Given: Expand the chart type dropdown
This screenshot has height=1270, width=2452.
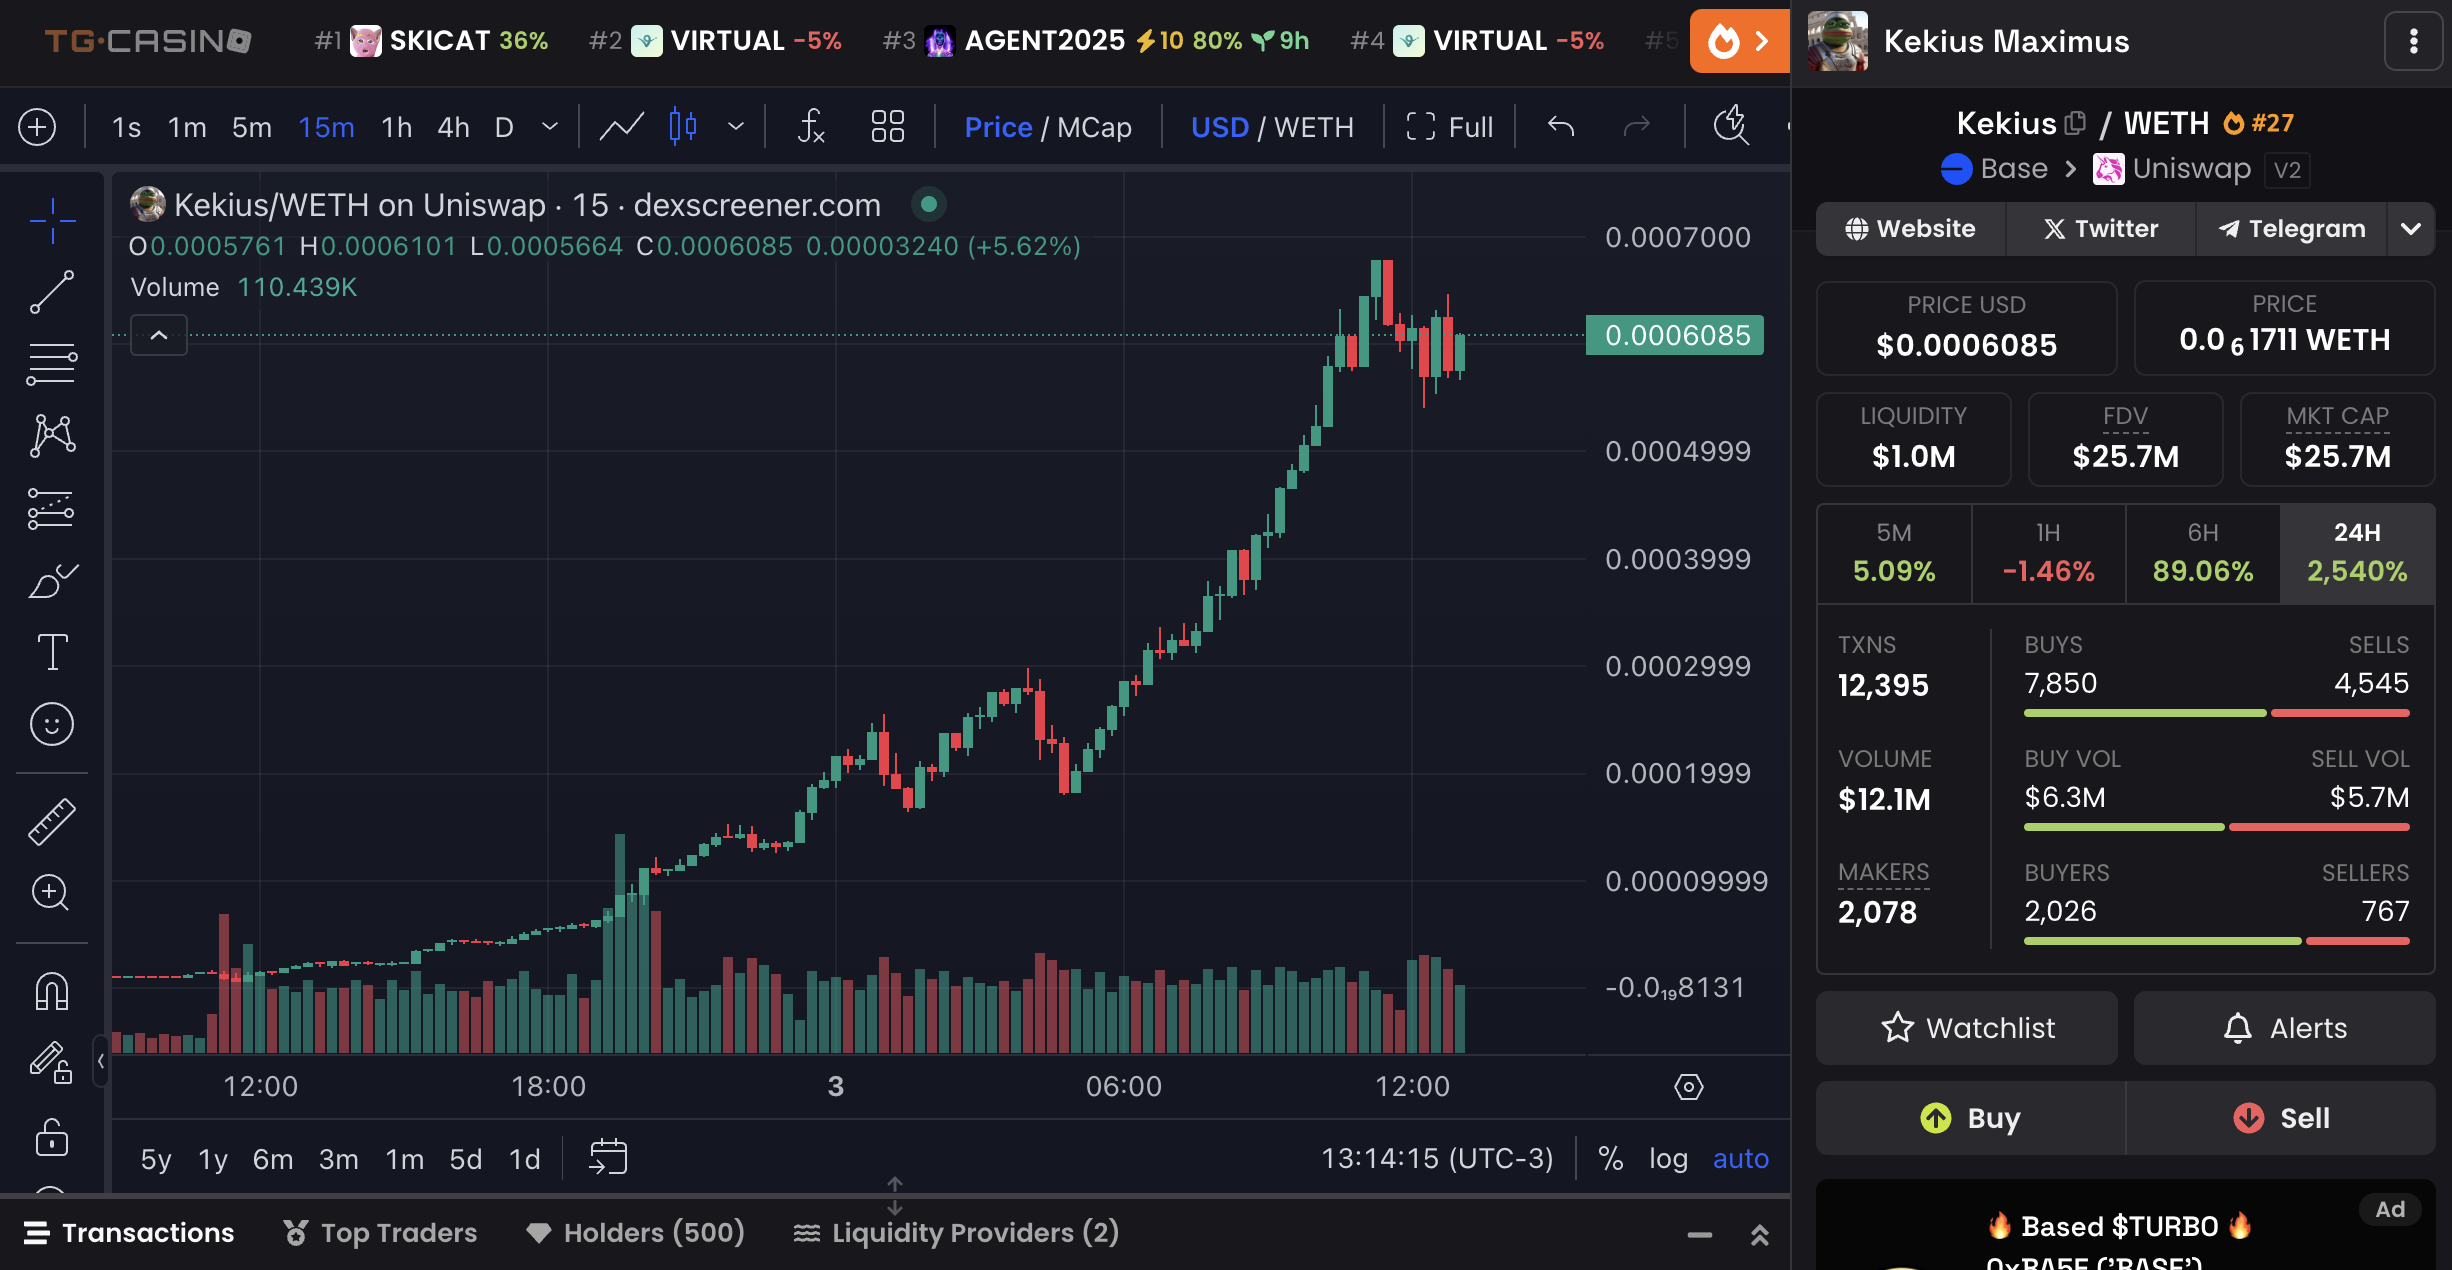Looking at the screenshot, I should point(736,127).
